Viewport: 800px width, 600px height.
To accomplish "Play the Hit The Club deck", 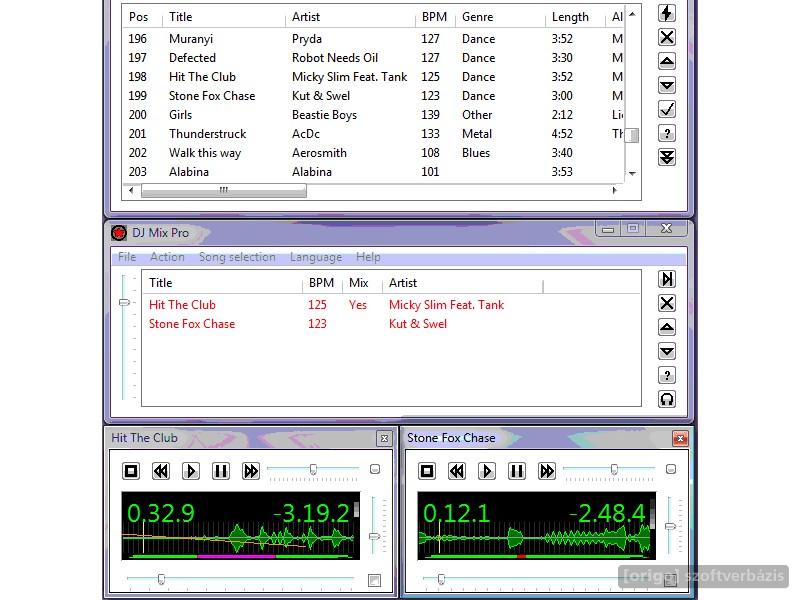I will click(191, 471).
